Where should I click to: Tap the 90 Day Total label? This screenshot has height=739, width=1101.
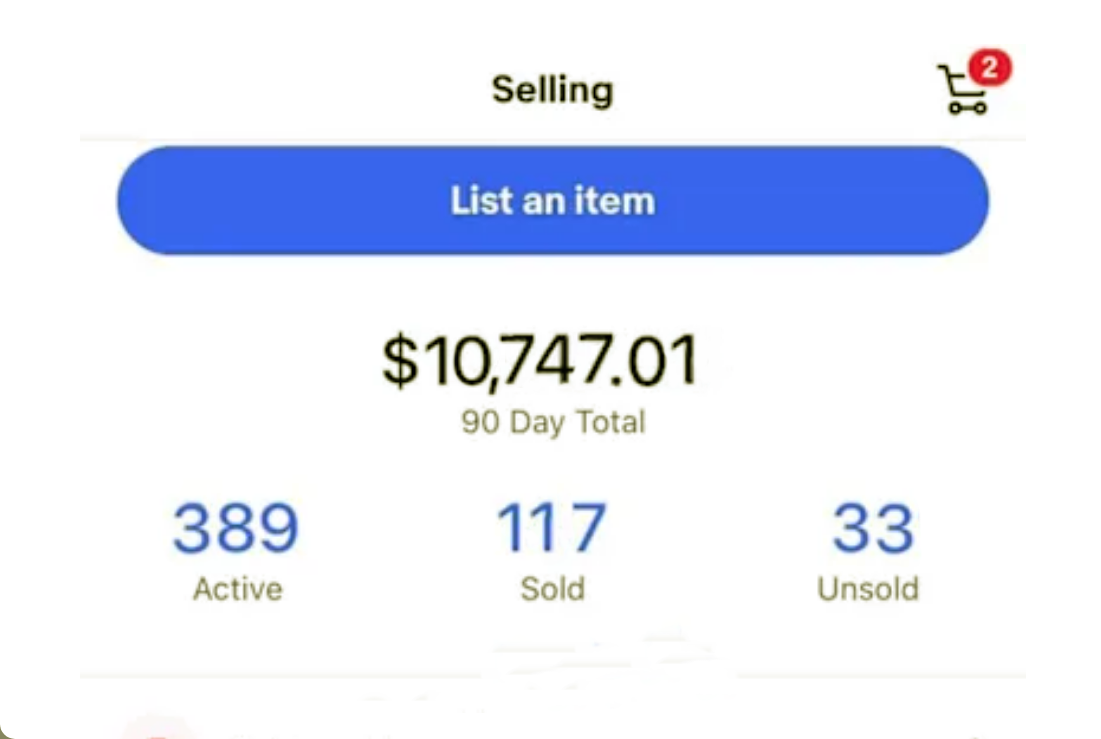click(x=552, y=422)
